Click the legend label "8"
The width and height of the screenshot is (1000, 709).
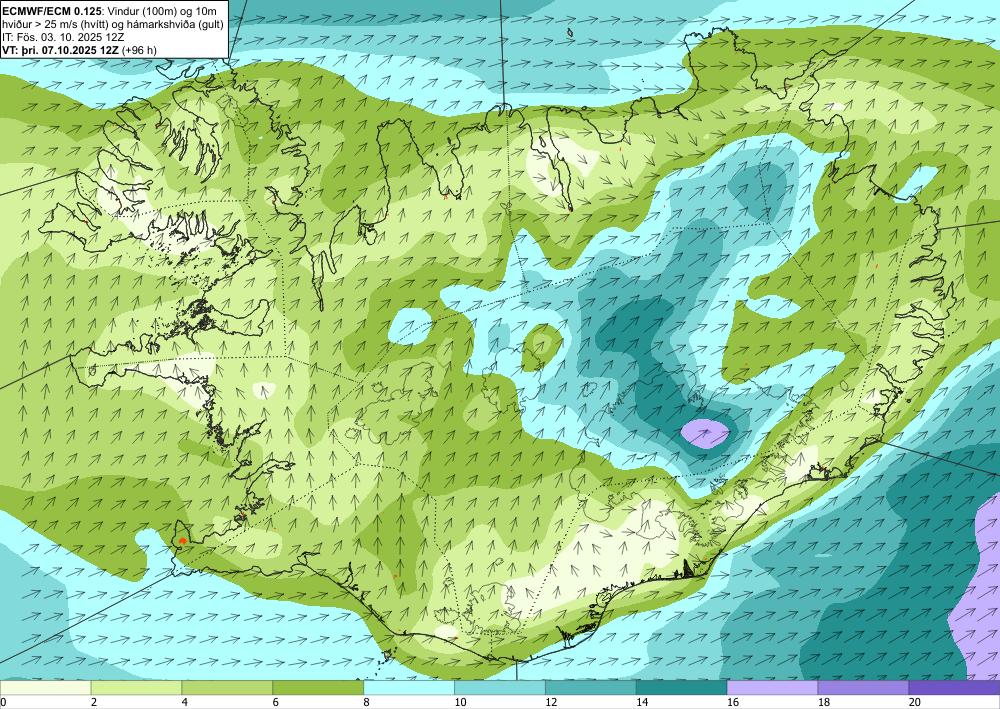pos(366,702)
